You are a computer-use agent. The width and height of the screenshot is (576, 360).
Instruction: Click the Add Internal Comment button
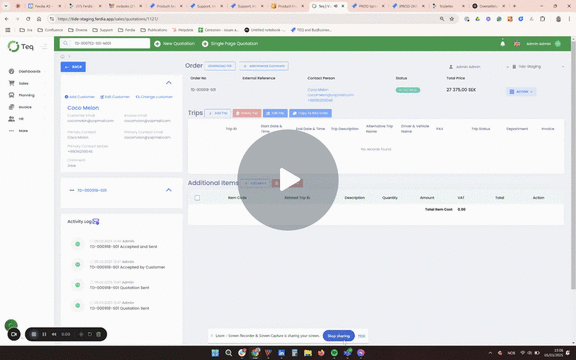[x=264, y=66]
